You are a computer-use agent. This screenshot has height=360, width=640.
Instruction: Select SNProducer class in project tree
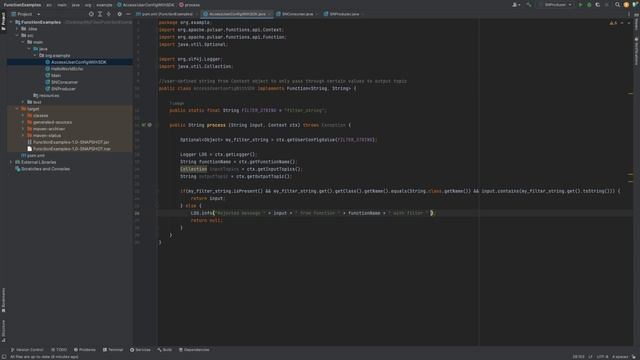pos(63,89)
